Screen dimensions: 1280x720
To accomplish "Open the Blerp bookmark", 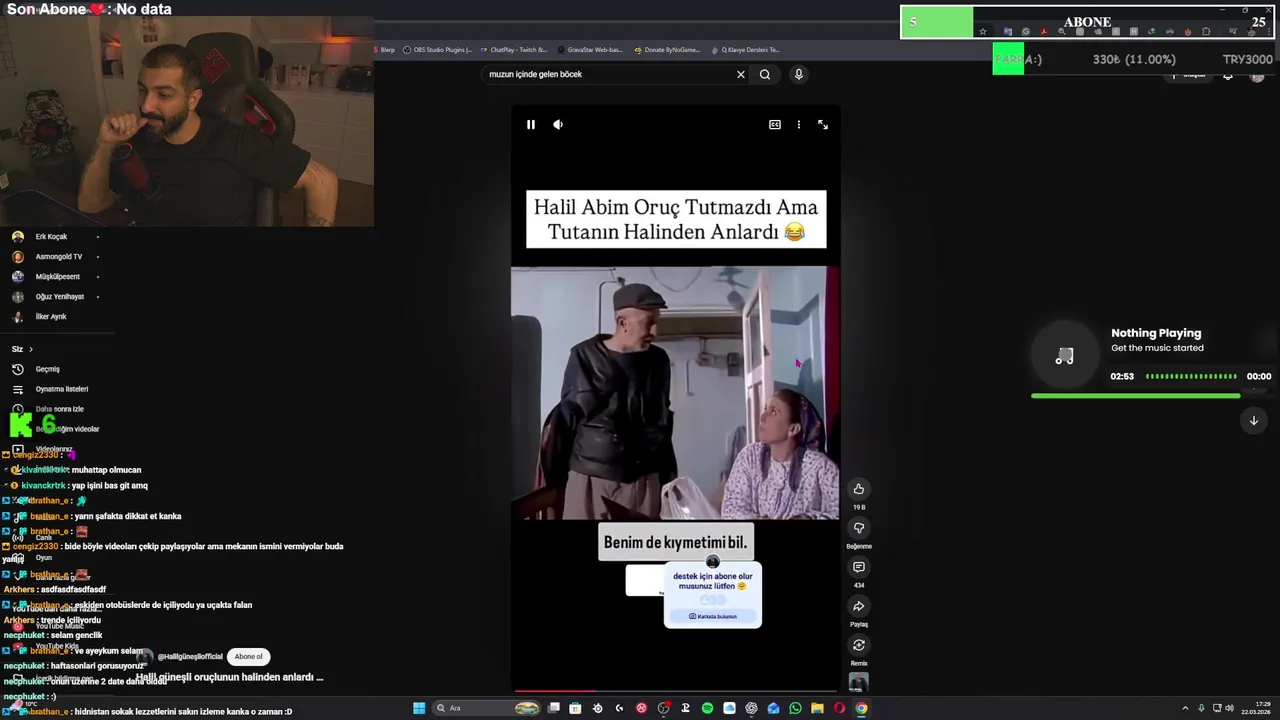I will click(x=385, y=50).
